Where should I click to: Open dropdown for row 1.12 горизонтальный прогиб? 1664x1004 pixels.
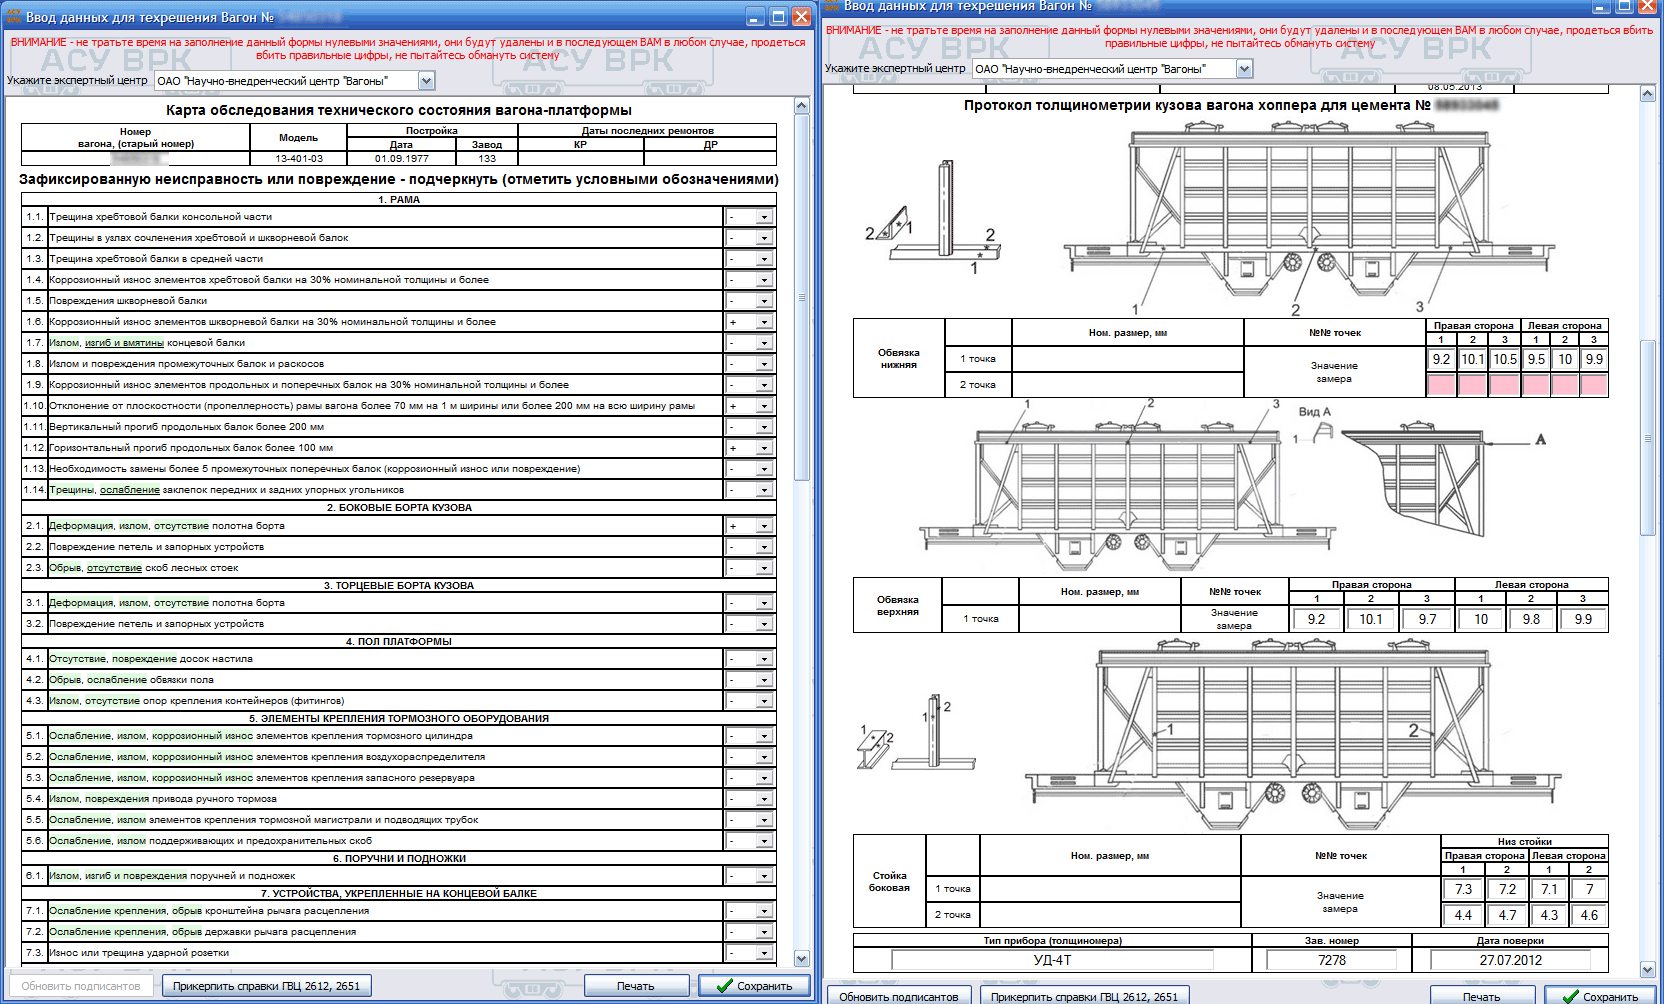(x=764, y=448)
